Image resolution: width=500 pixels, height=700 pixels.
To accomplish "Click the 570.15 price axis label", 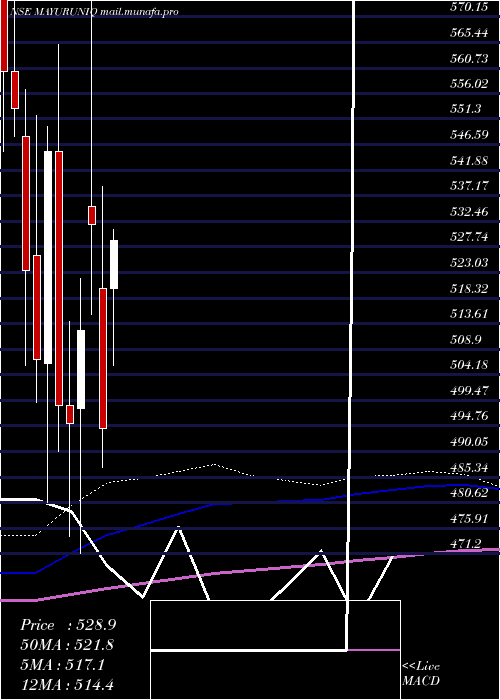I will [x=469, y=7].
